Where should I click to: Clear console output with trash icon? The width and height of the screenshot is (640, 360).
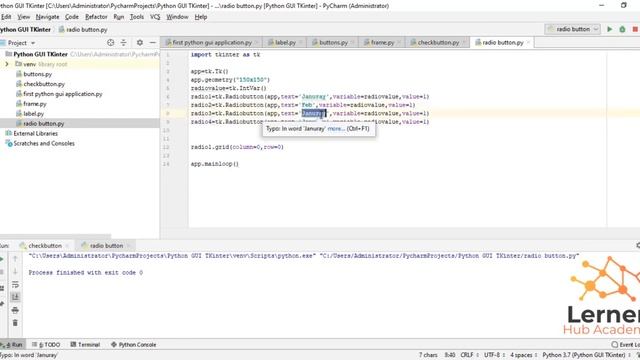pos(15,323)
